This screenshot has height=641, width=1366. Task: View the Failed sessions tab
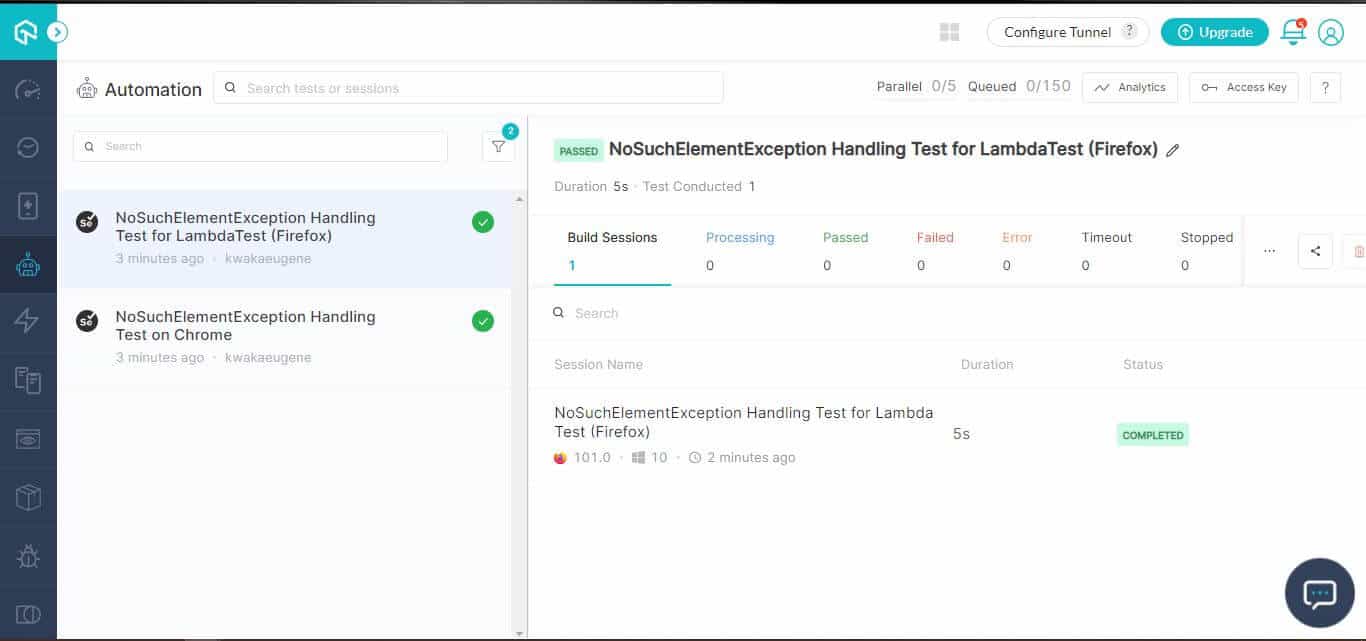[934, 237]
